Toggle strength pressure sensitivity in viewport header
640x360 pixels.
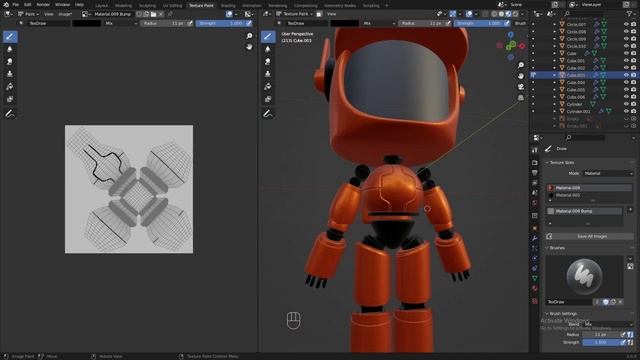[x=507, y=23]
